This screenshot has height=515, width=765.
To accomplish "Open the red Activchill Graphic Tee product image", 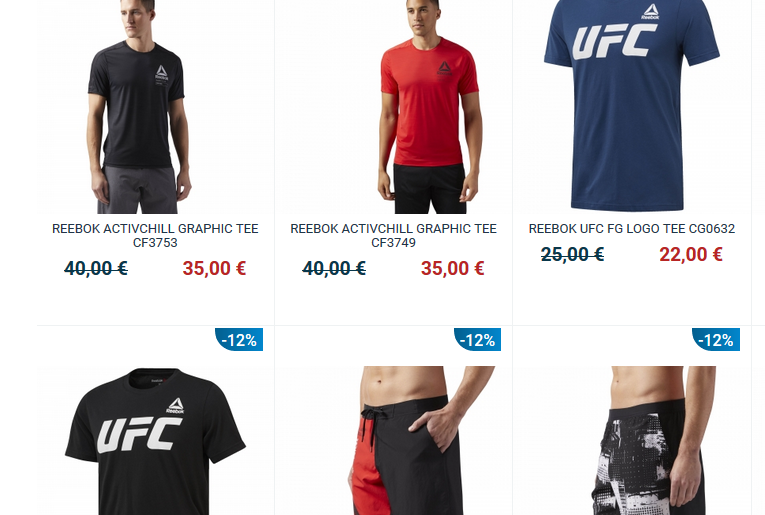I will 393,106.
